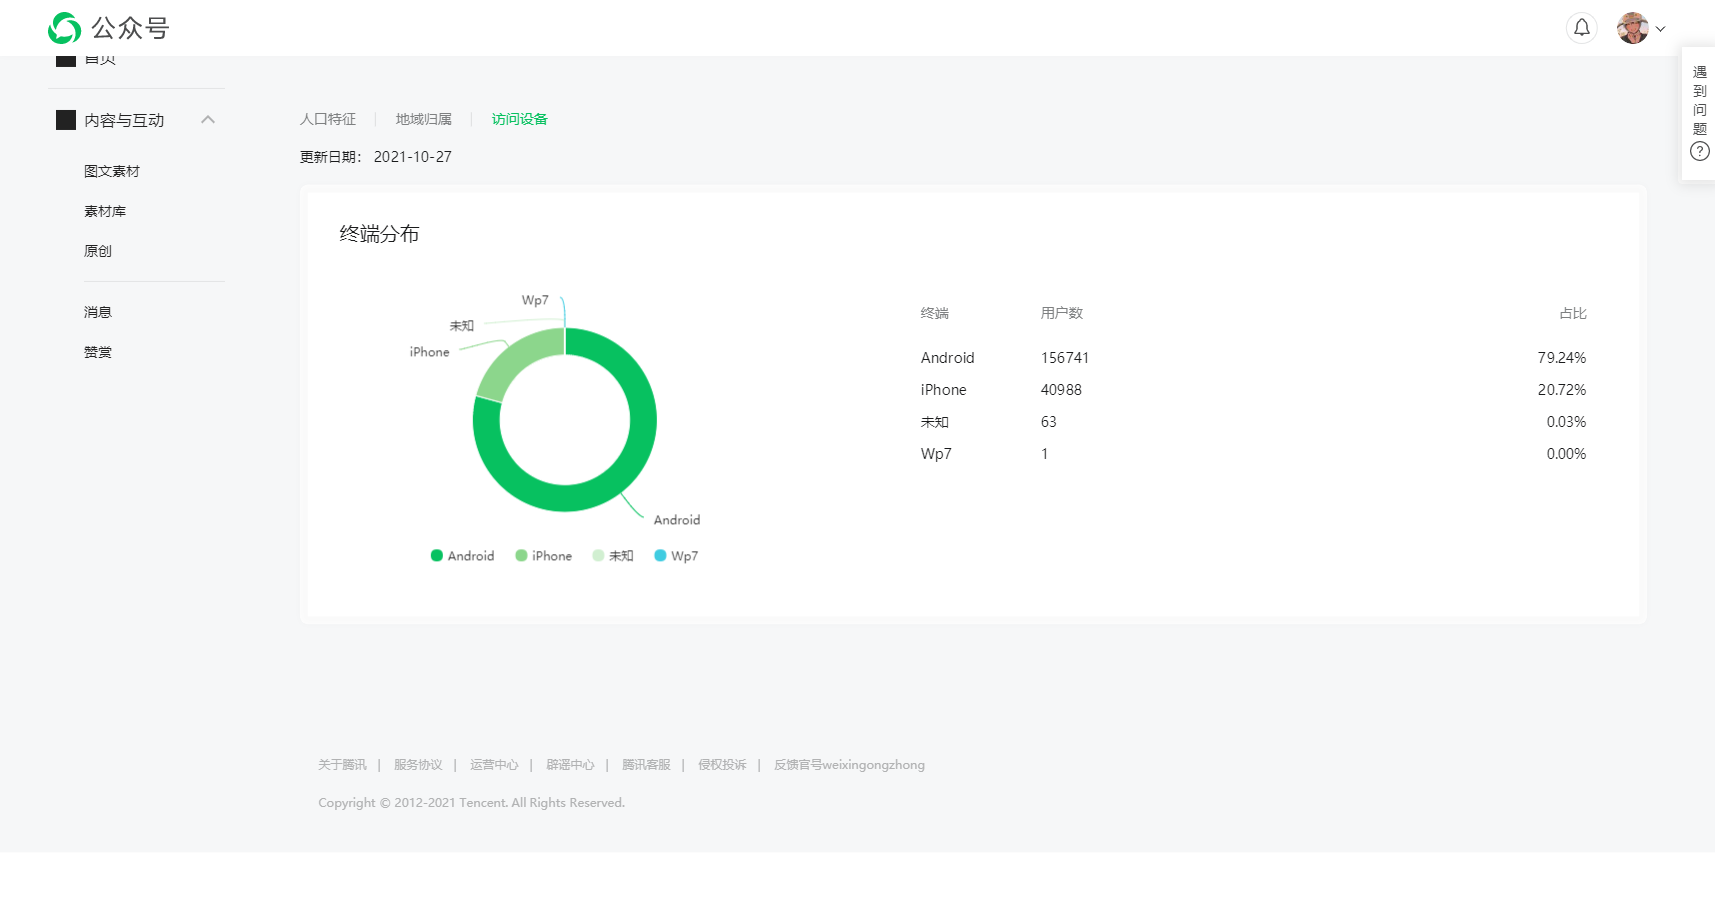Open 图文素材 in the sidebar

coord(112,171)
